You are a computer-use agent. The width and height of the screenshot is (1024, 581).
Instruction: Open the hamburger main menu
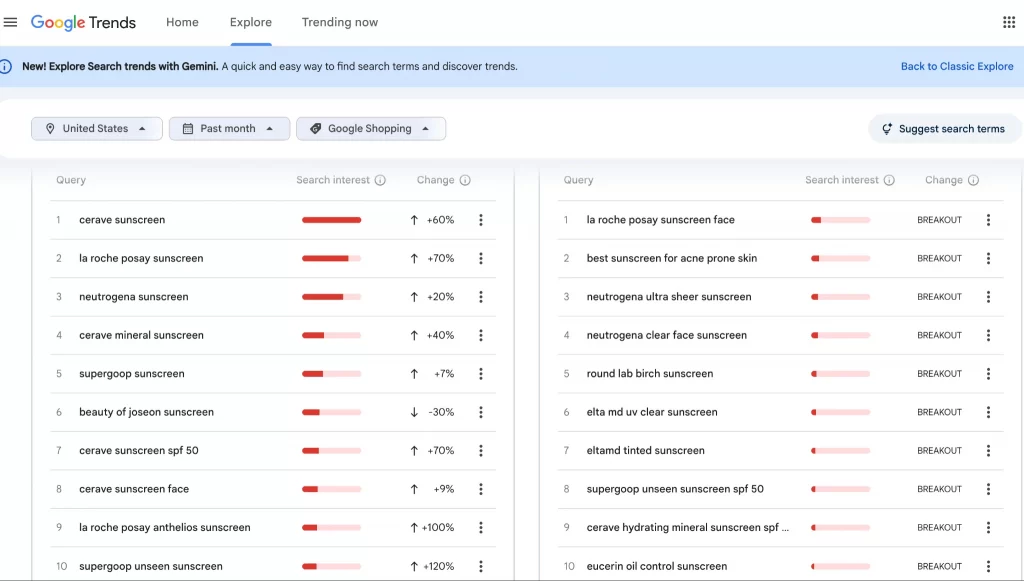[x=10, y=22]
